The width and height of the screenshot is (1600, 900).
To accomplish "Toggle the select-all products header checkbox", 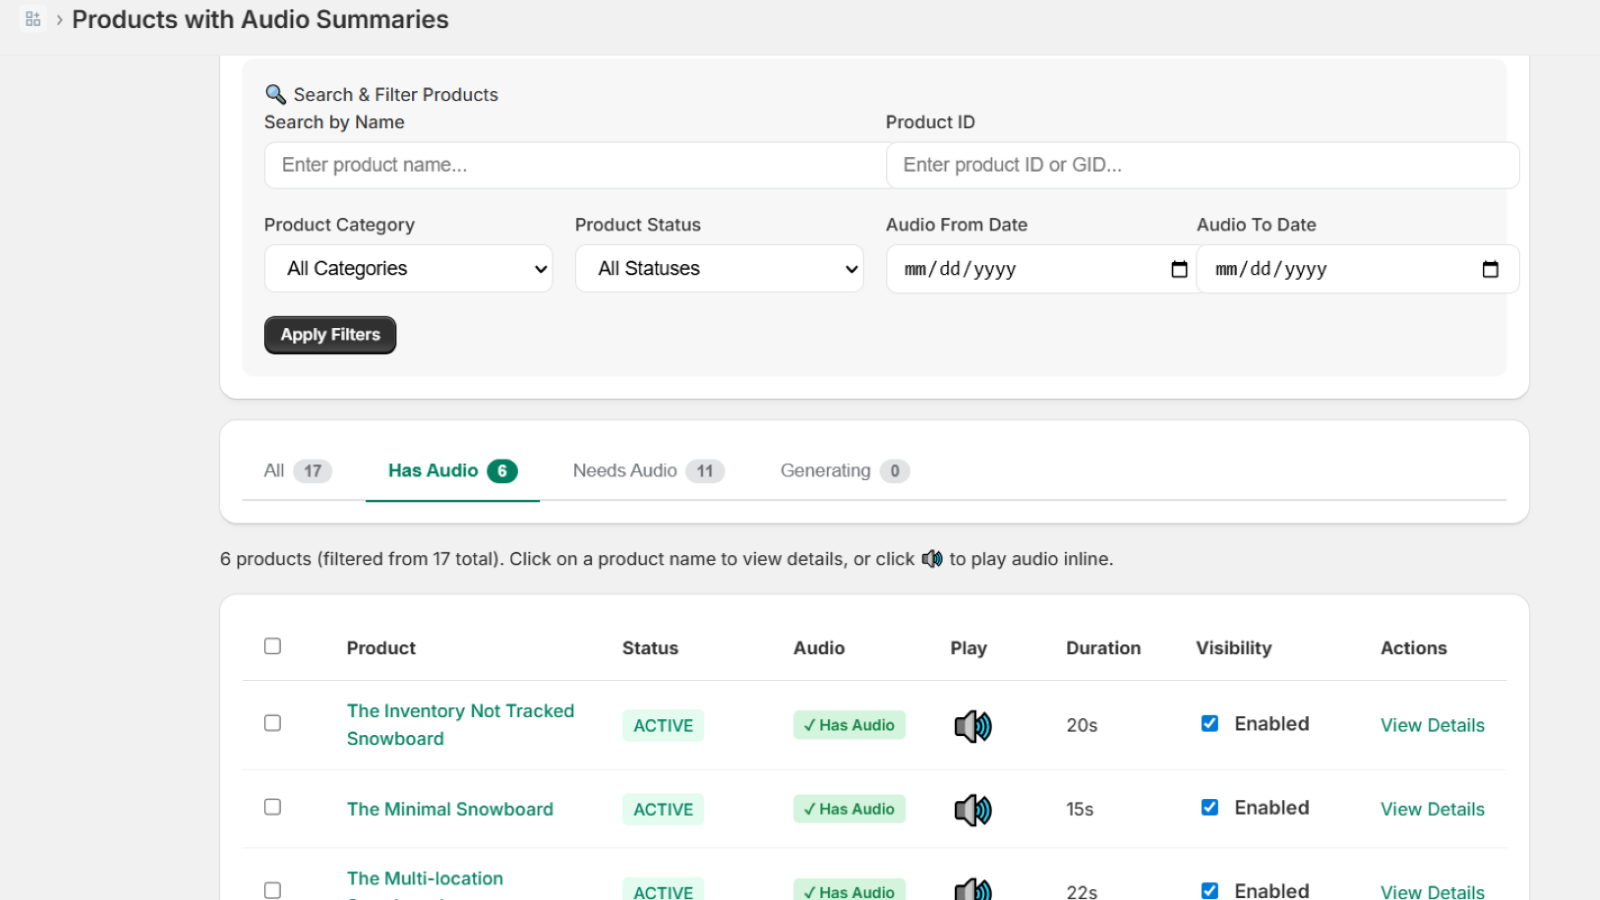I will pos(272,646).
